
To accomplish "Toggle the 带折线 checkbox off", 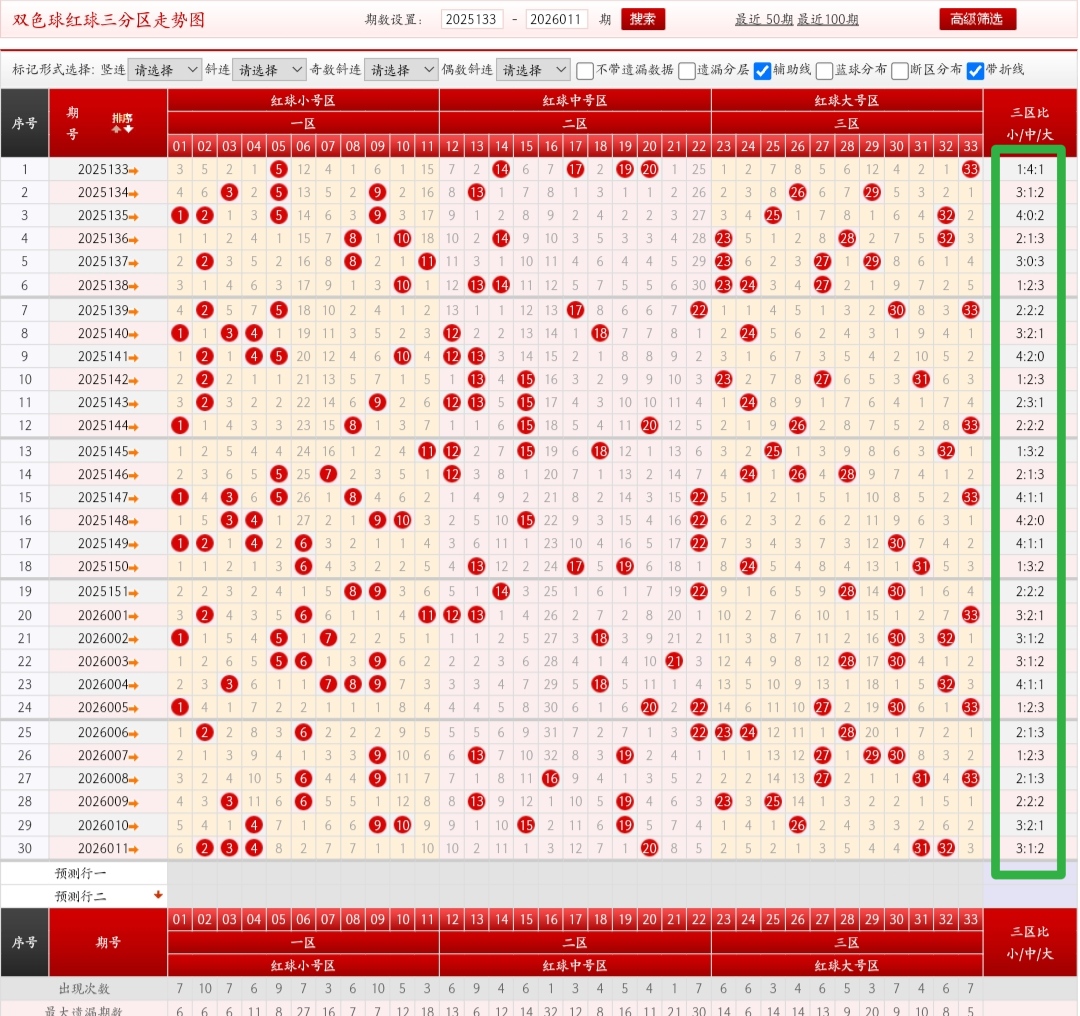I will pos(975,70).
